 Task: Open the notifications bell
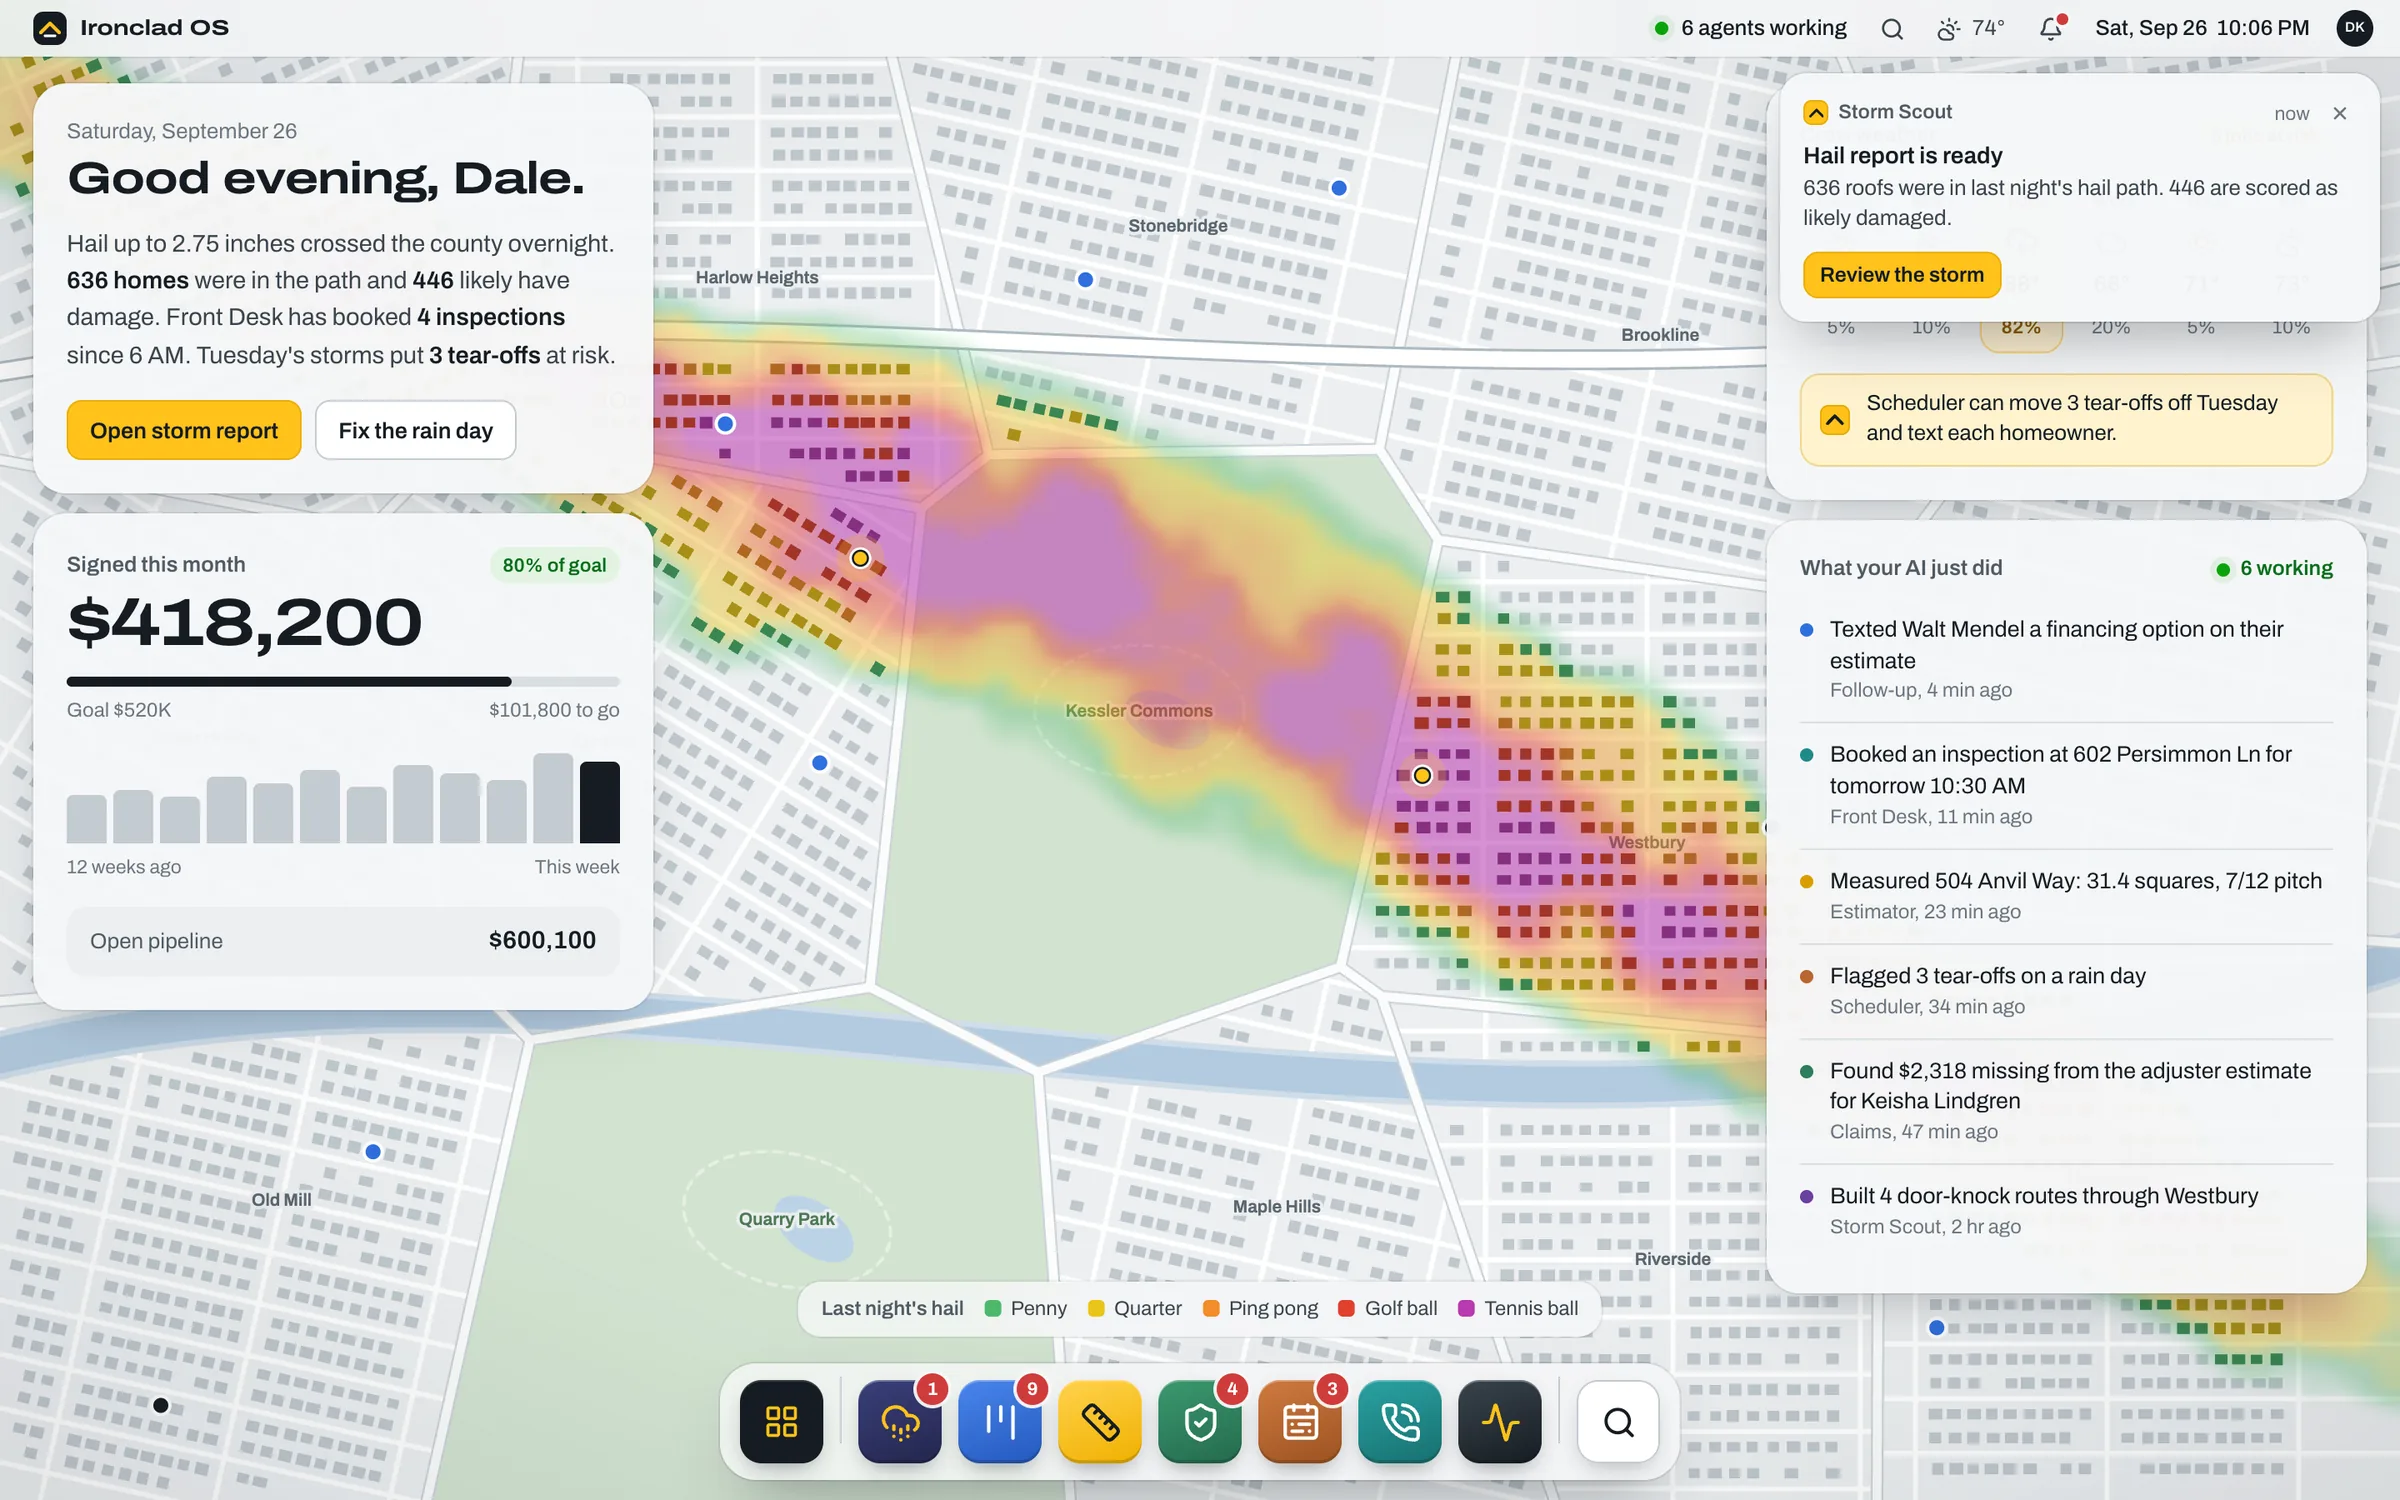(2051, 28)
